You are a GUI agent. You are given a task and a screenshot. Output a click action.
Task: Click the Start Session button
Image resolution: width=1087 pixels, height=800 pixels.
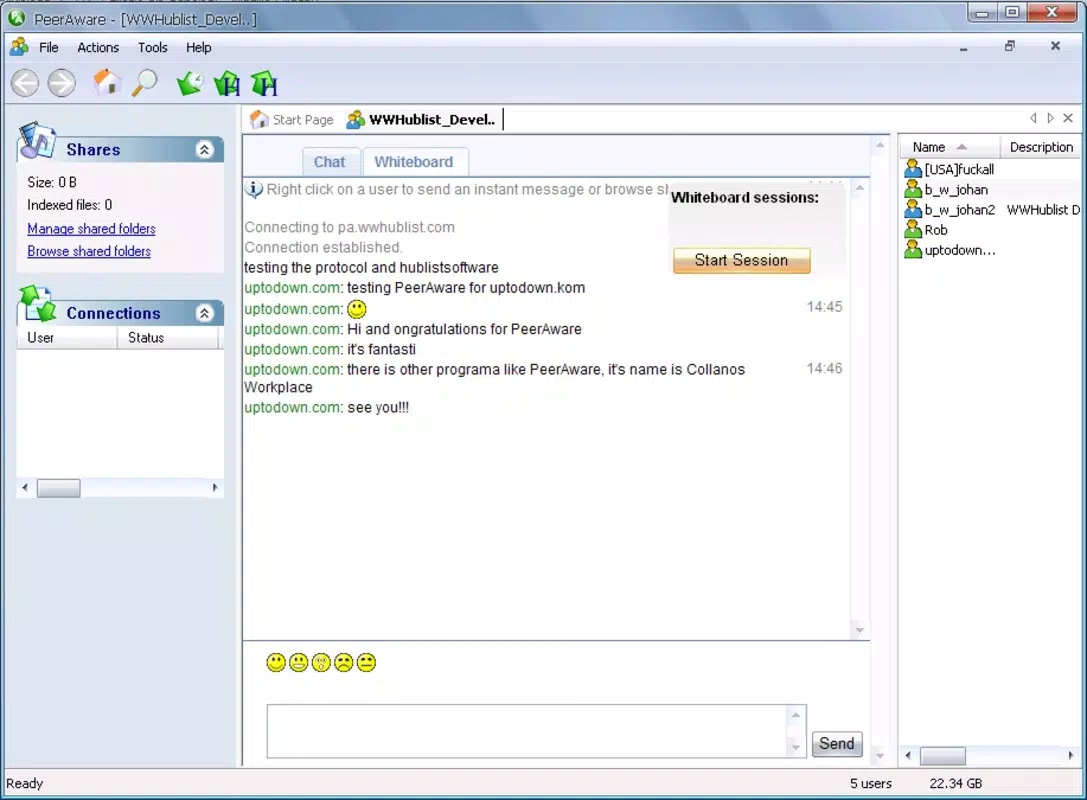pyautogui.click(x=741, y=260)
